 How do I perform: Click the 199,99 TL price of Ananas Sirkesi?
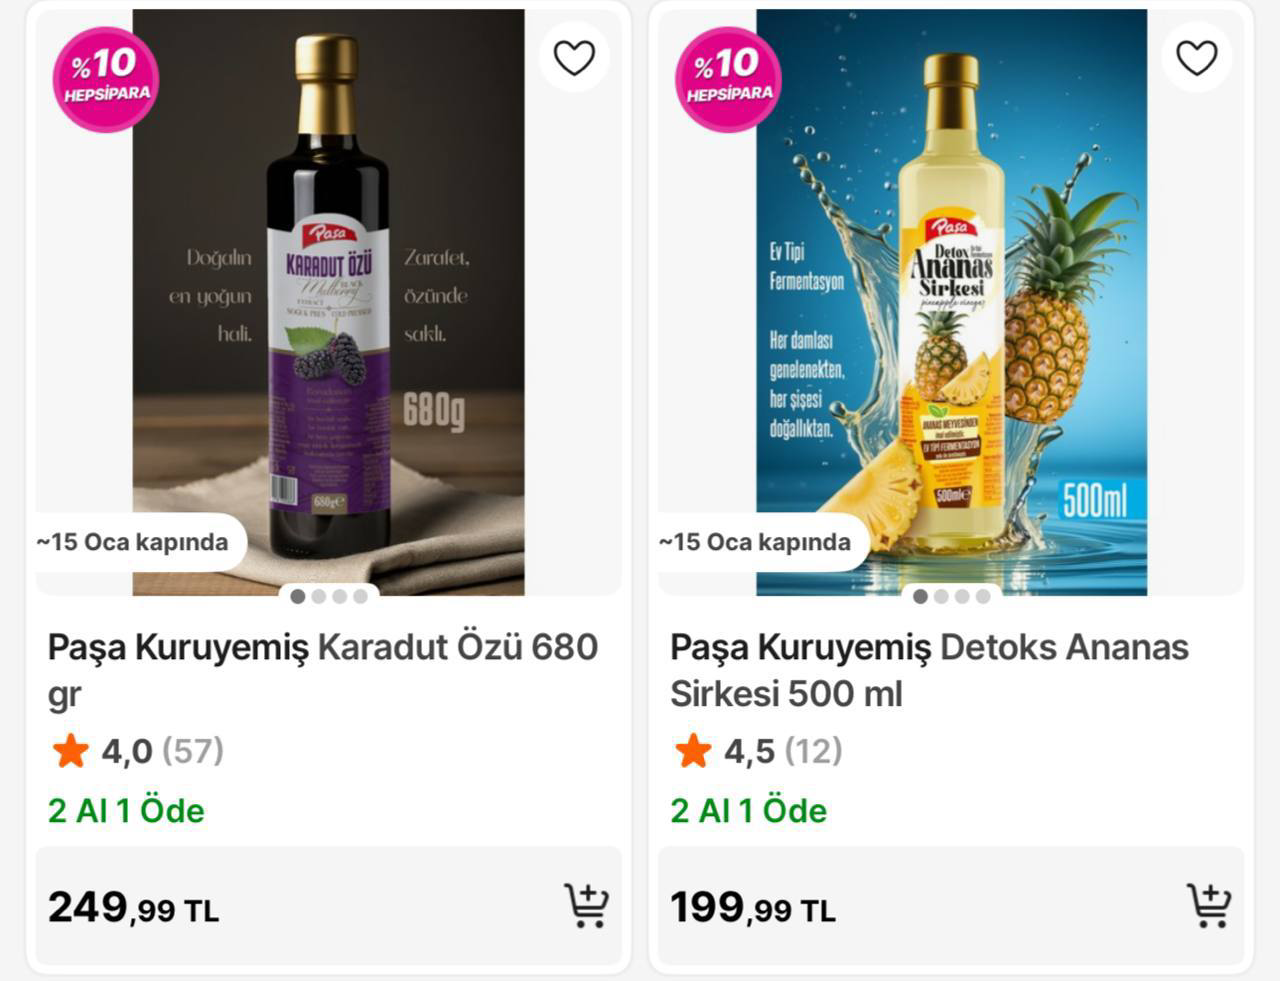(x=752, y=908)
